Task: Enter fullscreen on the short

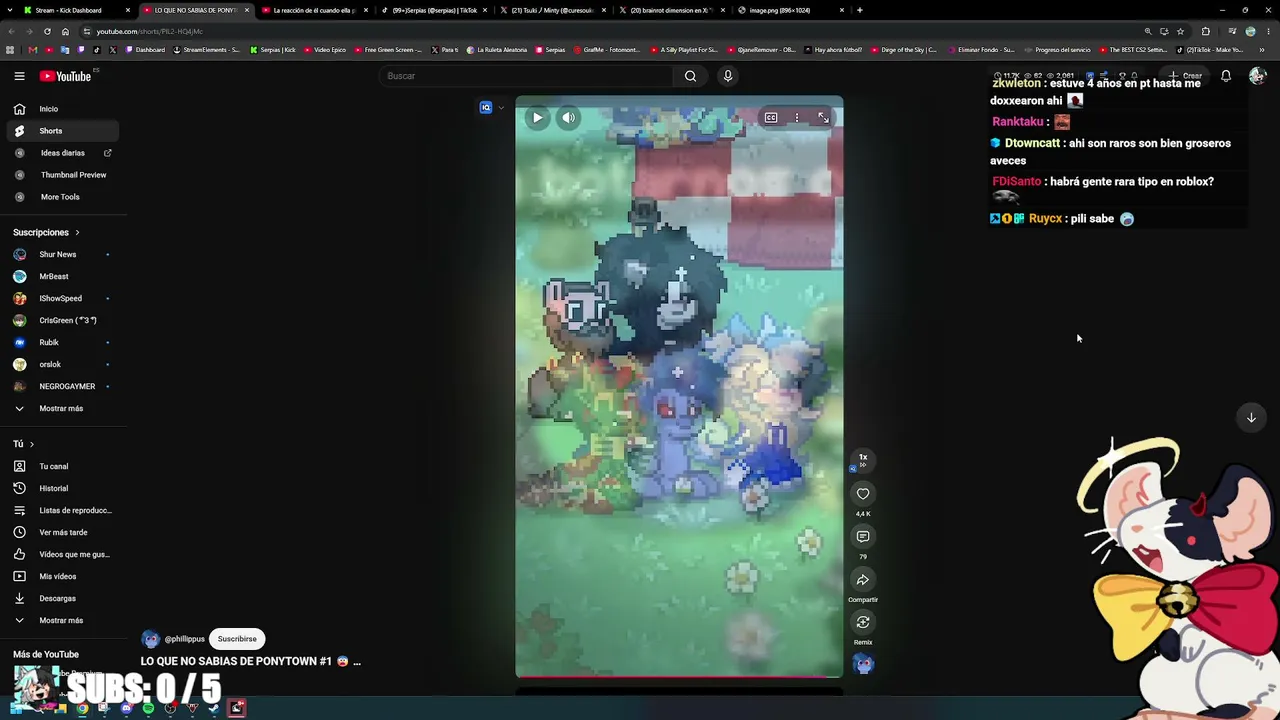Action: pos(823,118)
